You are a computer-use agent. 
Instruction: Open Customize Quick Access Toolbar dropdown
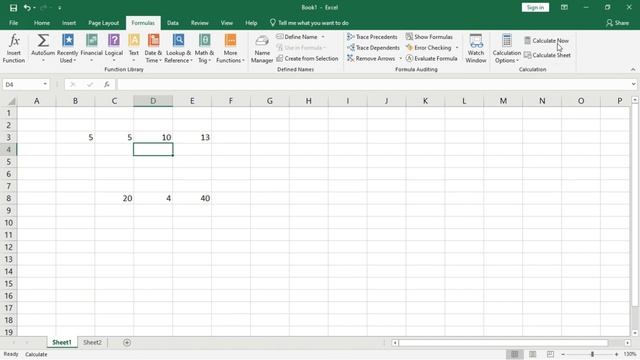tap(60, 8)
